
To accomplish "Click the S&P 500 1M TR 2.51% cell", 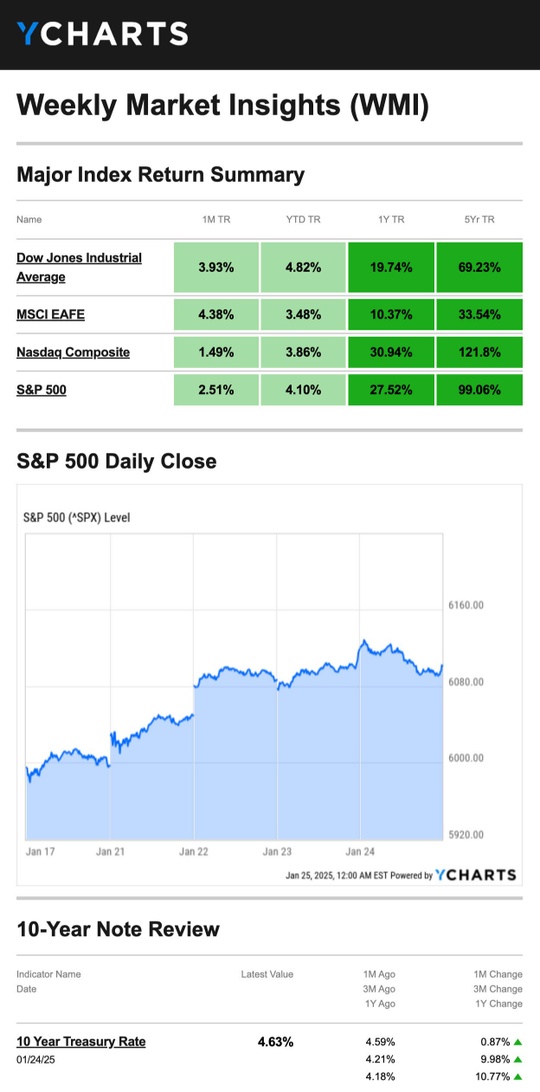I will [x=216, y=390].
